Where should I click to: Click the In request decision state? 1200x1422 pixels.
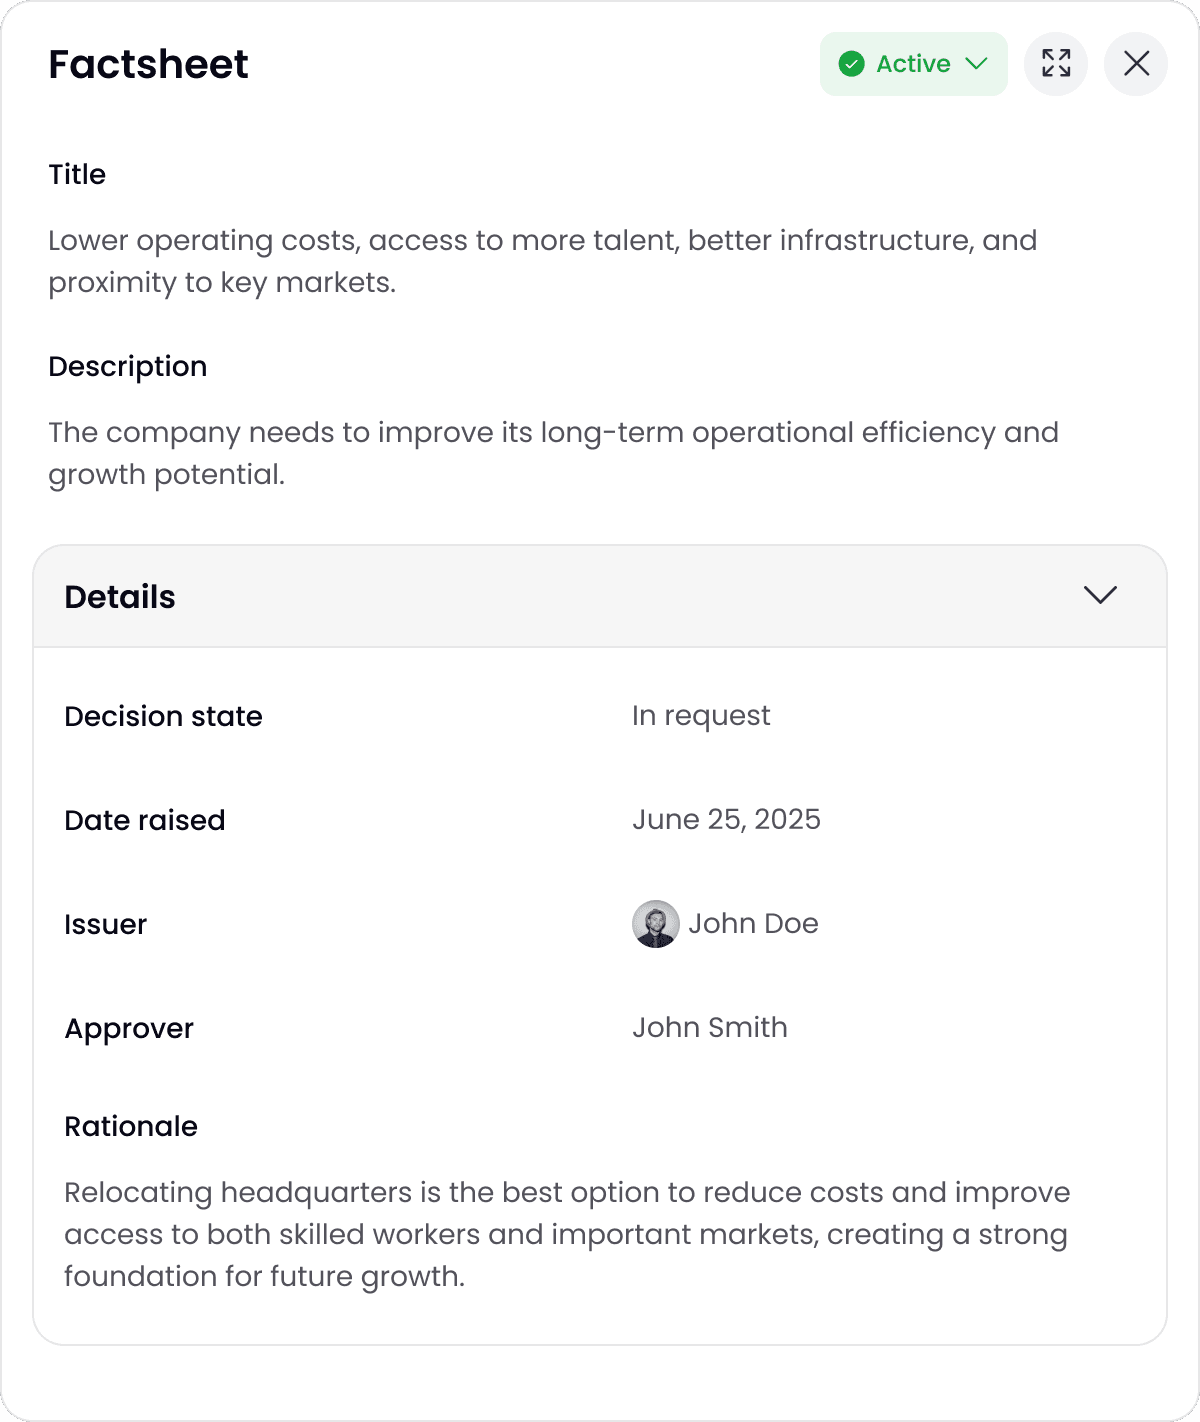point(701,716)
